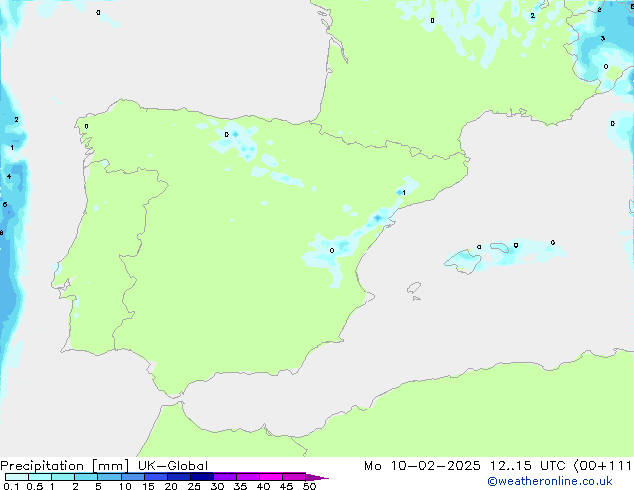Click the '25' legend tick label
634x490 pixels.
point(194,486)
